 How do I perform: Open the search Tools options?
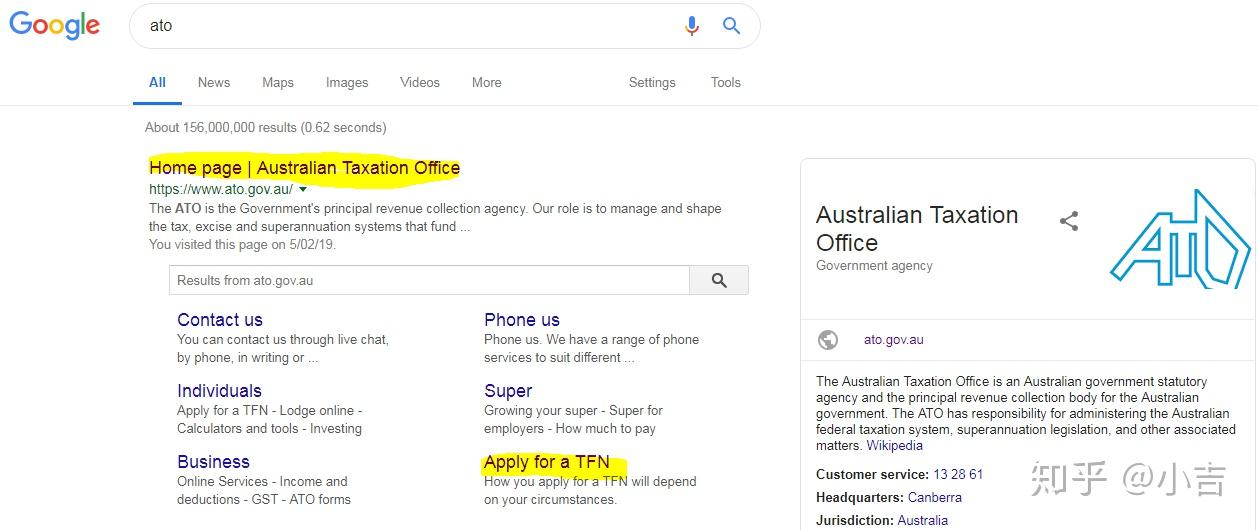(x=726, y=83)
